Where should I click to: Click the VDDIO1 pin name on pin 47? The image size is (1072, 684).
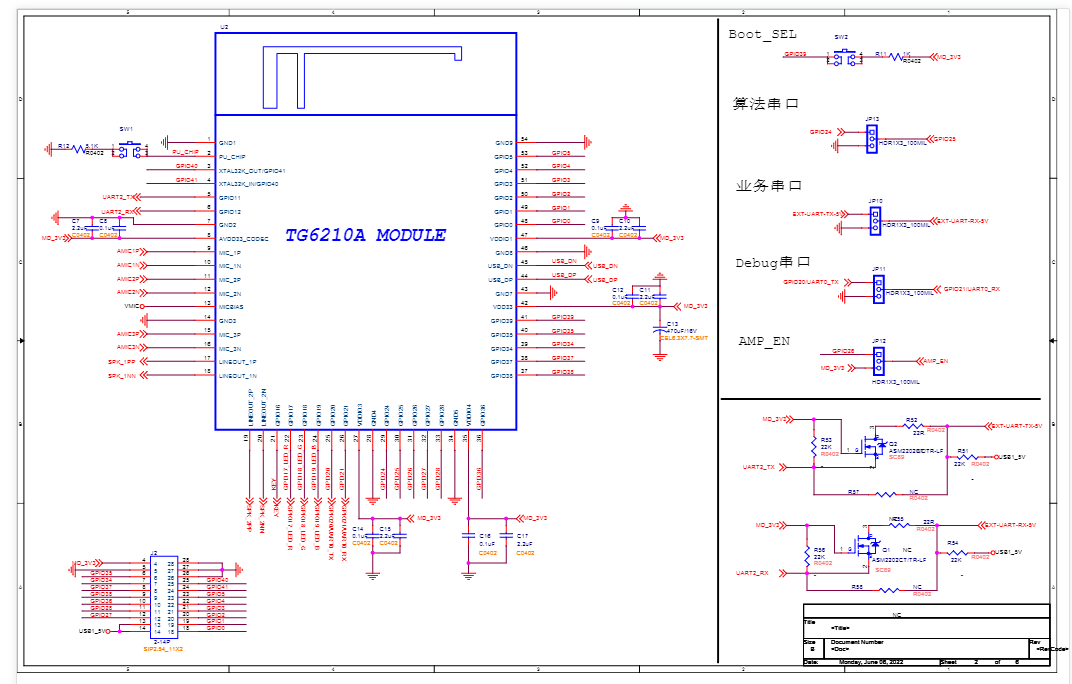501,239
